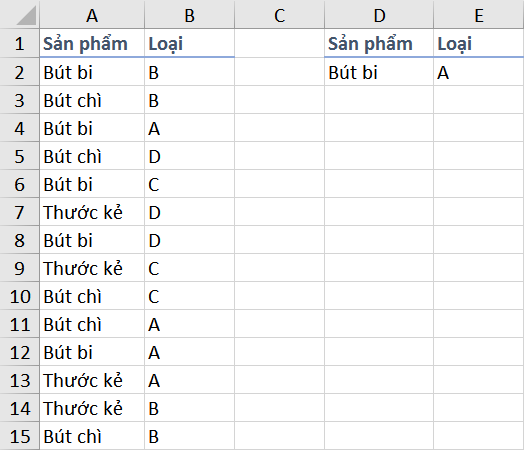
Task: Select cell A7 'Thước kẻ'
Action: click(x=92, y=212)
